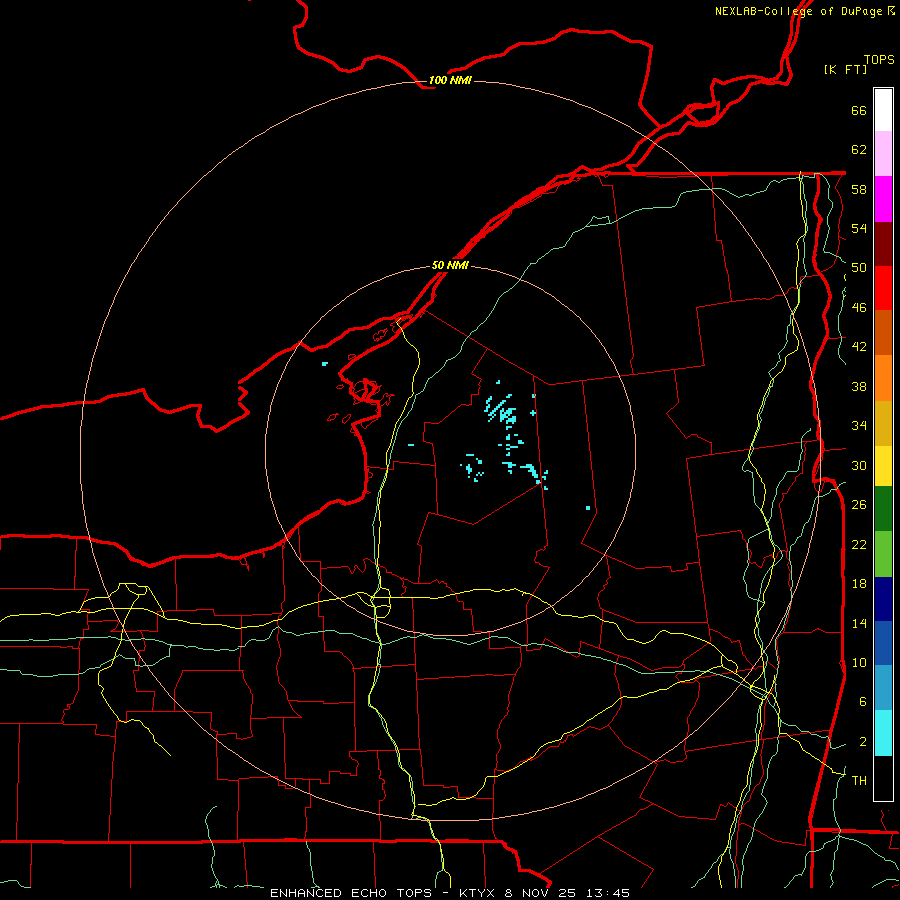Click the light pink 62 kft swatch

tap(883, 154)
